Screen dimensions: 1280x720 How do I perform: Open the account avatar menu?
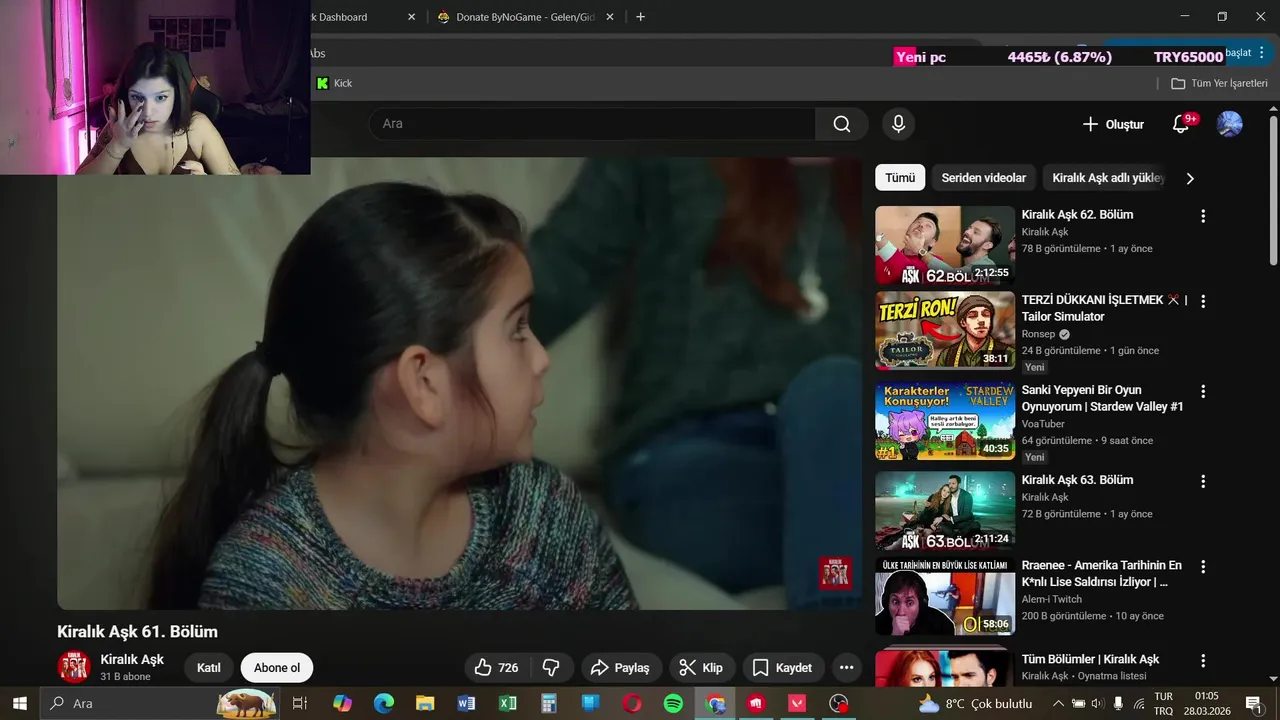(1229, 124)
